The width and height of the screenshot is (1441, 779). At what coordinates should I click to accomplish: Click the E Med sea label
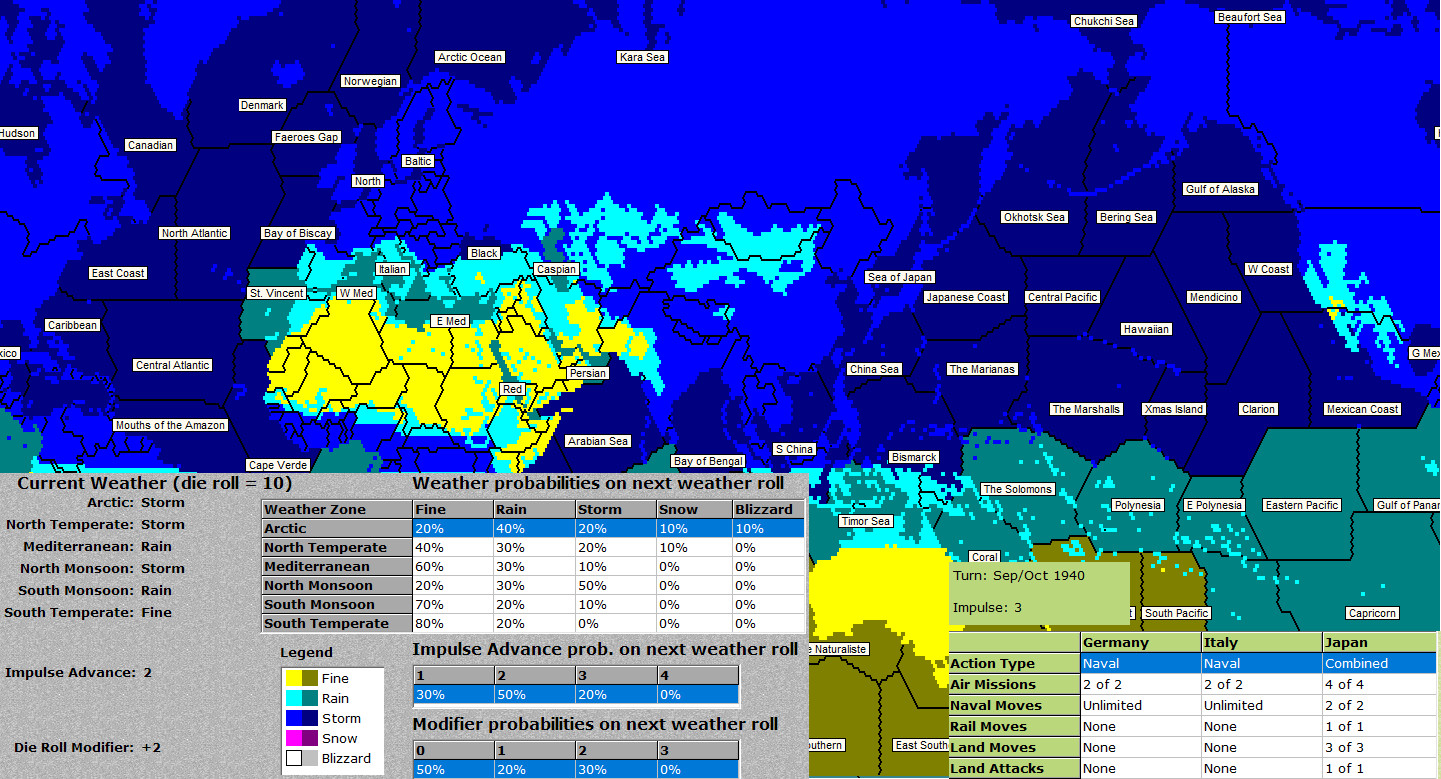tap(449, 321)
